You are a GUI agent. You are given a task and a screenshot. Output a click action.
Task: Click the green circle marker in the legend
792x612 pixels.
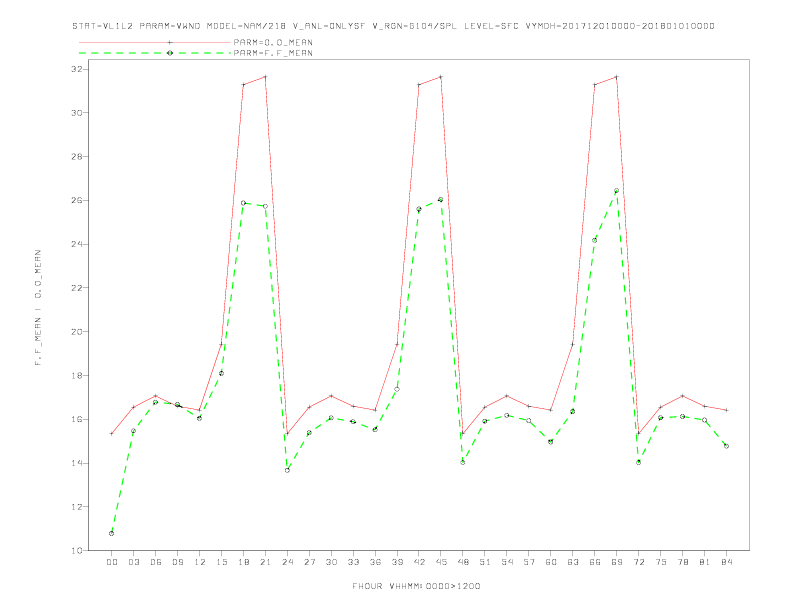(170, 53)
